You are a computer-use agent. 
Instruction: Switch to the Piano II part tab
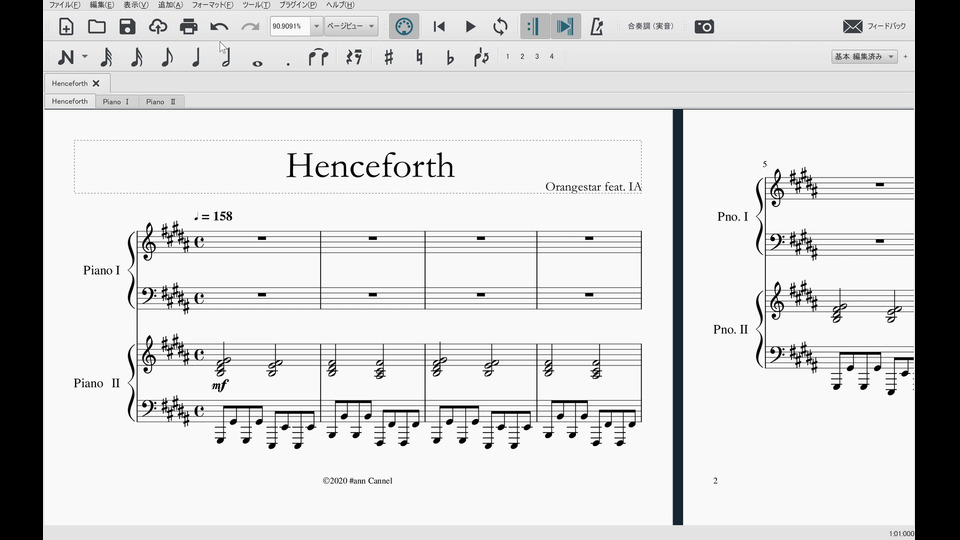pos(161,102)
